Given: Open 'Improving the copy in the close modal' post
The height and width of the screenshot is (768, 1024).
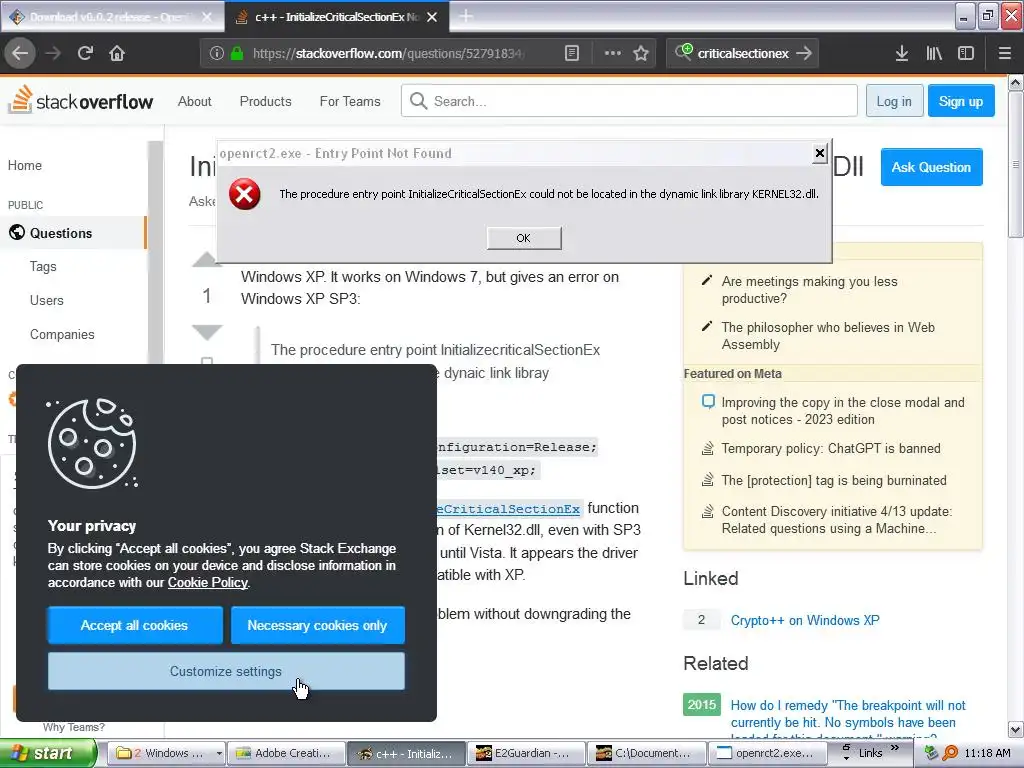Looking at the screenshot, I should point(842,411).
